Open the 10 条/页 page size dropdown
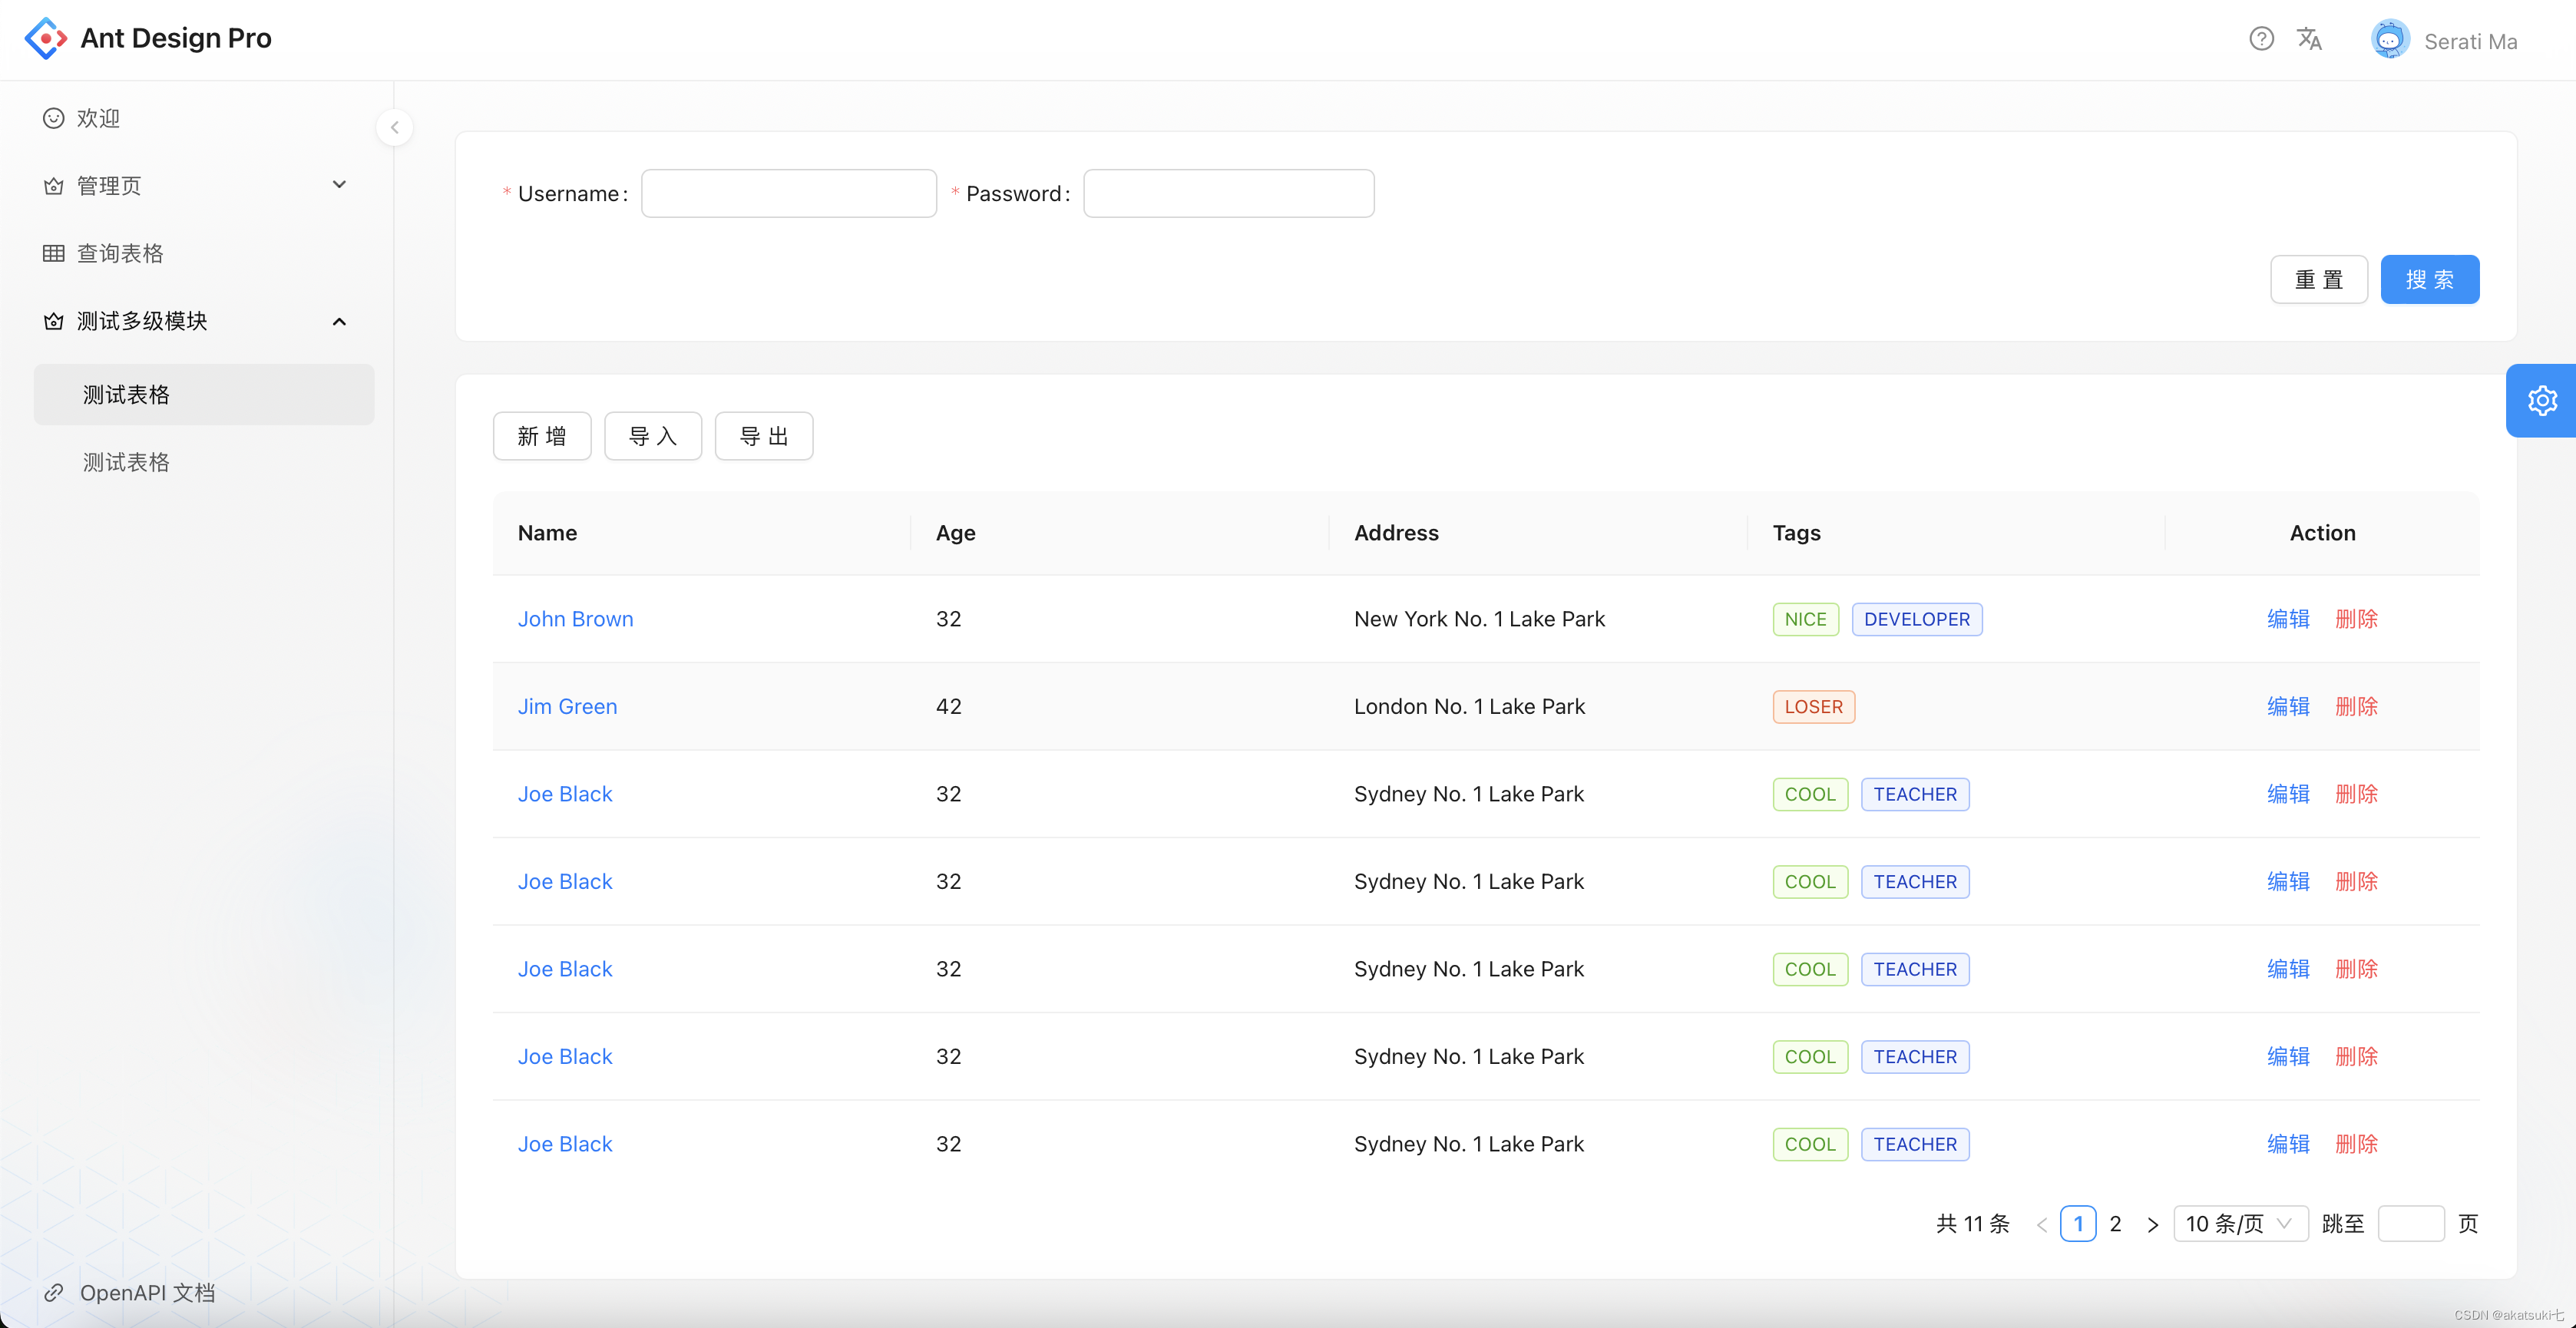The width and height of the screenshot is (2576, 1328). pyautogui.click(x=2239, y=1224)
